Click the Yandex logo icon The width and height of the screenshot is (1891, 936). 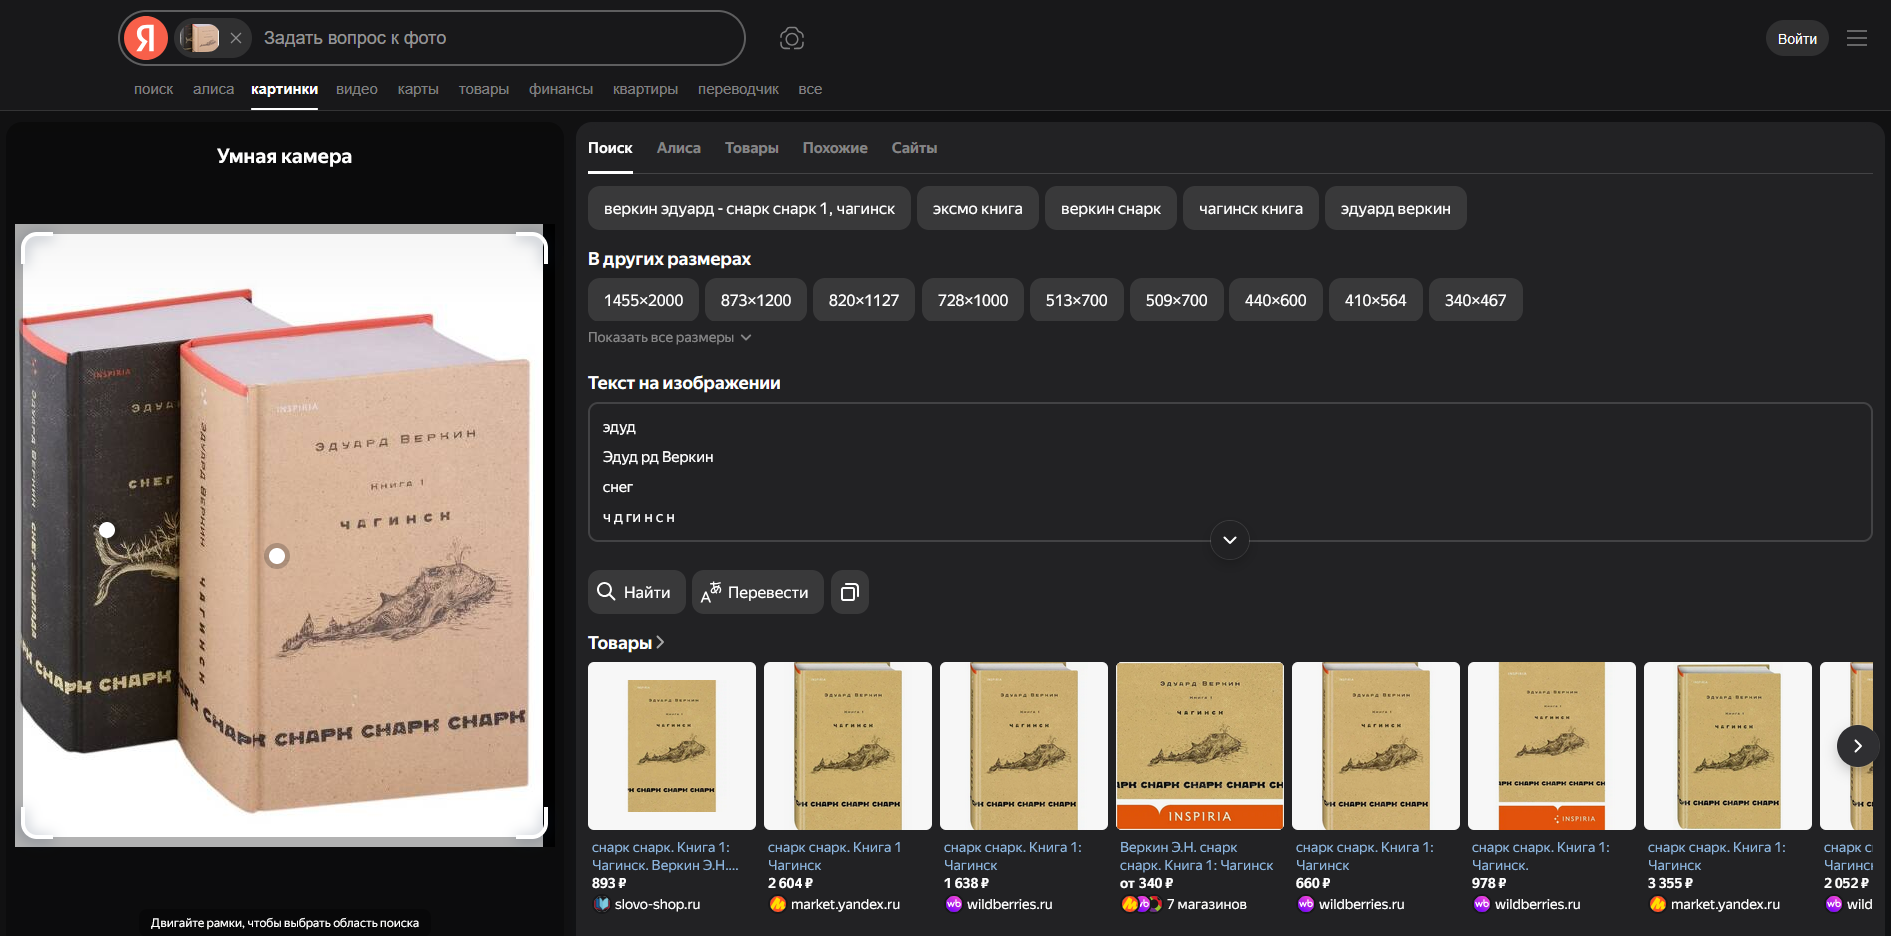coord(146,38)
